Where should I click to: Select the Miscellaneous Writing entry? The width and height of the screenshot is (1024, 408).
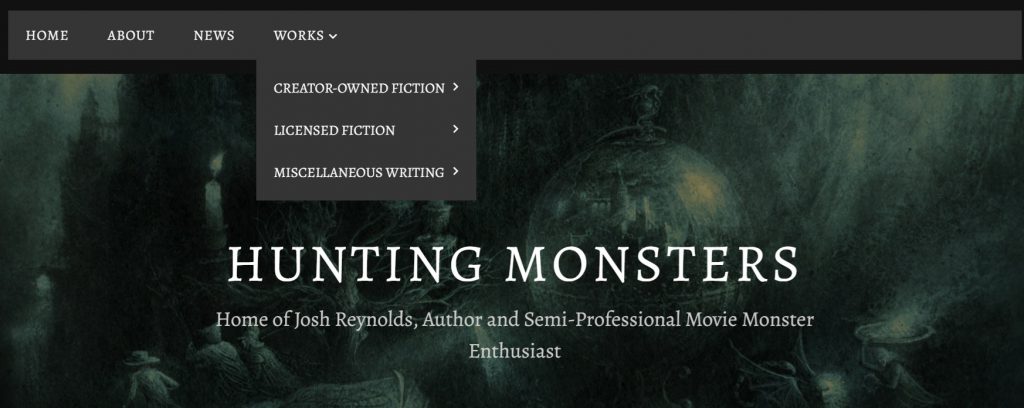(359, 173)
